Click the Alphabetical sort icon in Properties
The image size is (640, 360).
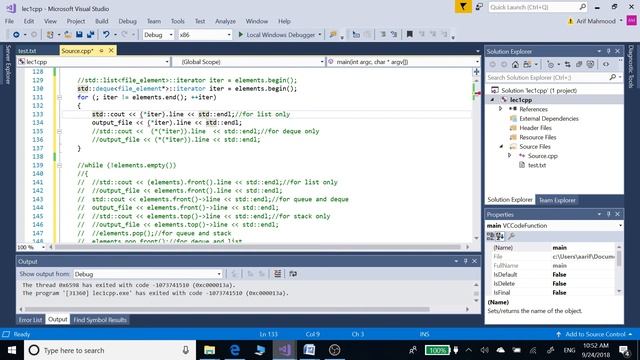500,236
